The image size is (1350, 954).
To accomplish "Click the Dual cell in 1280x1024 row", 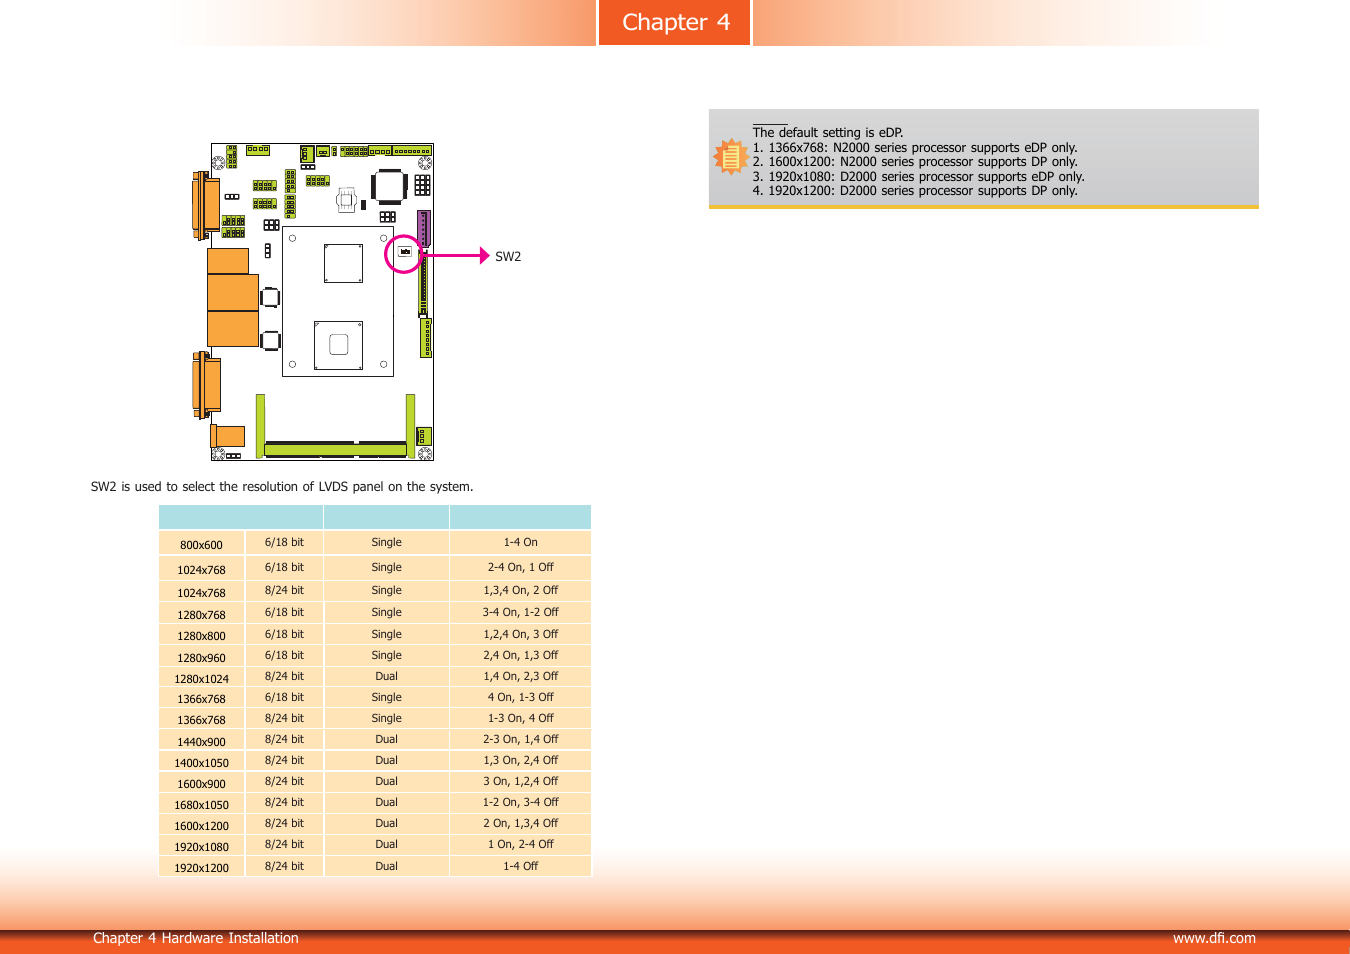I will point(386,676).
